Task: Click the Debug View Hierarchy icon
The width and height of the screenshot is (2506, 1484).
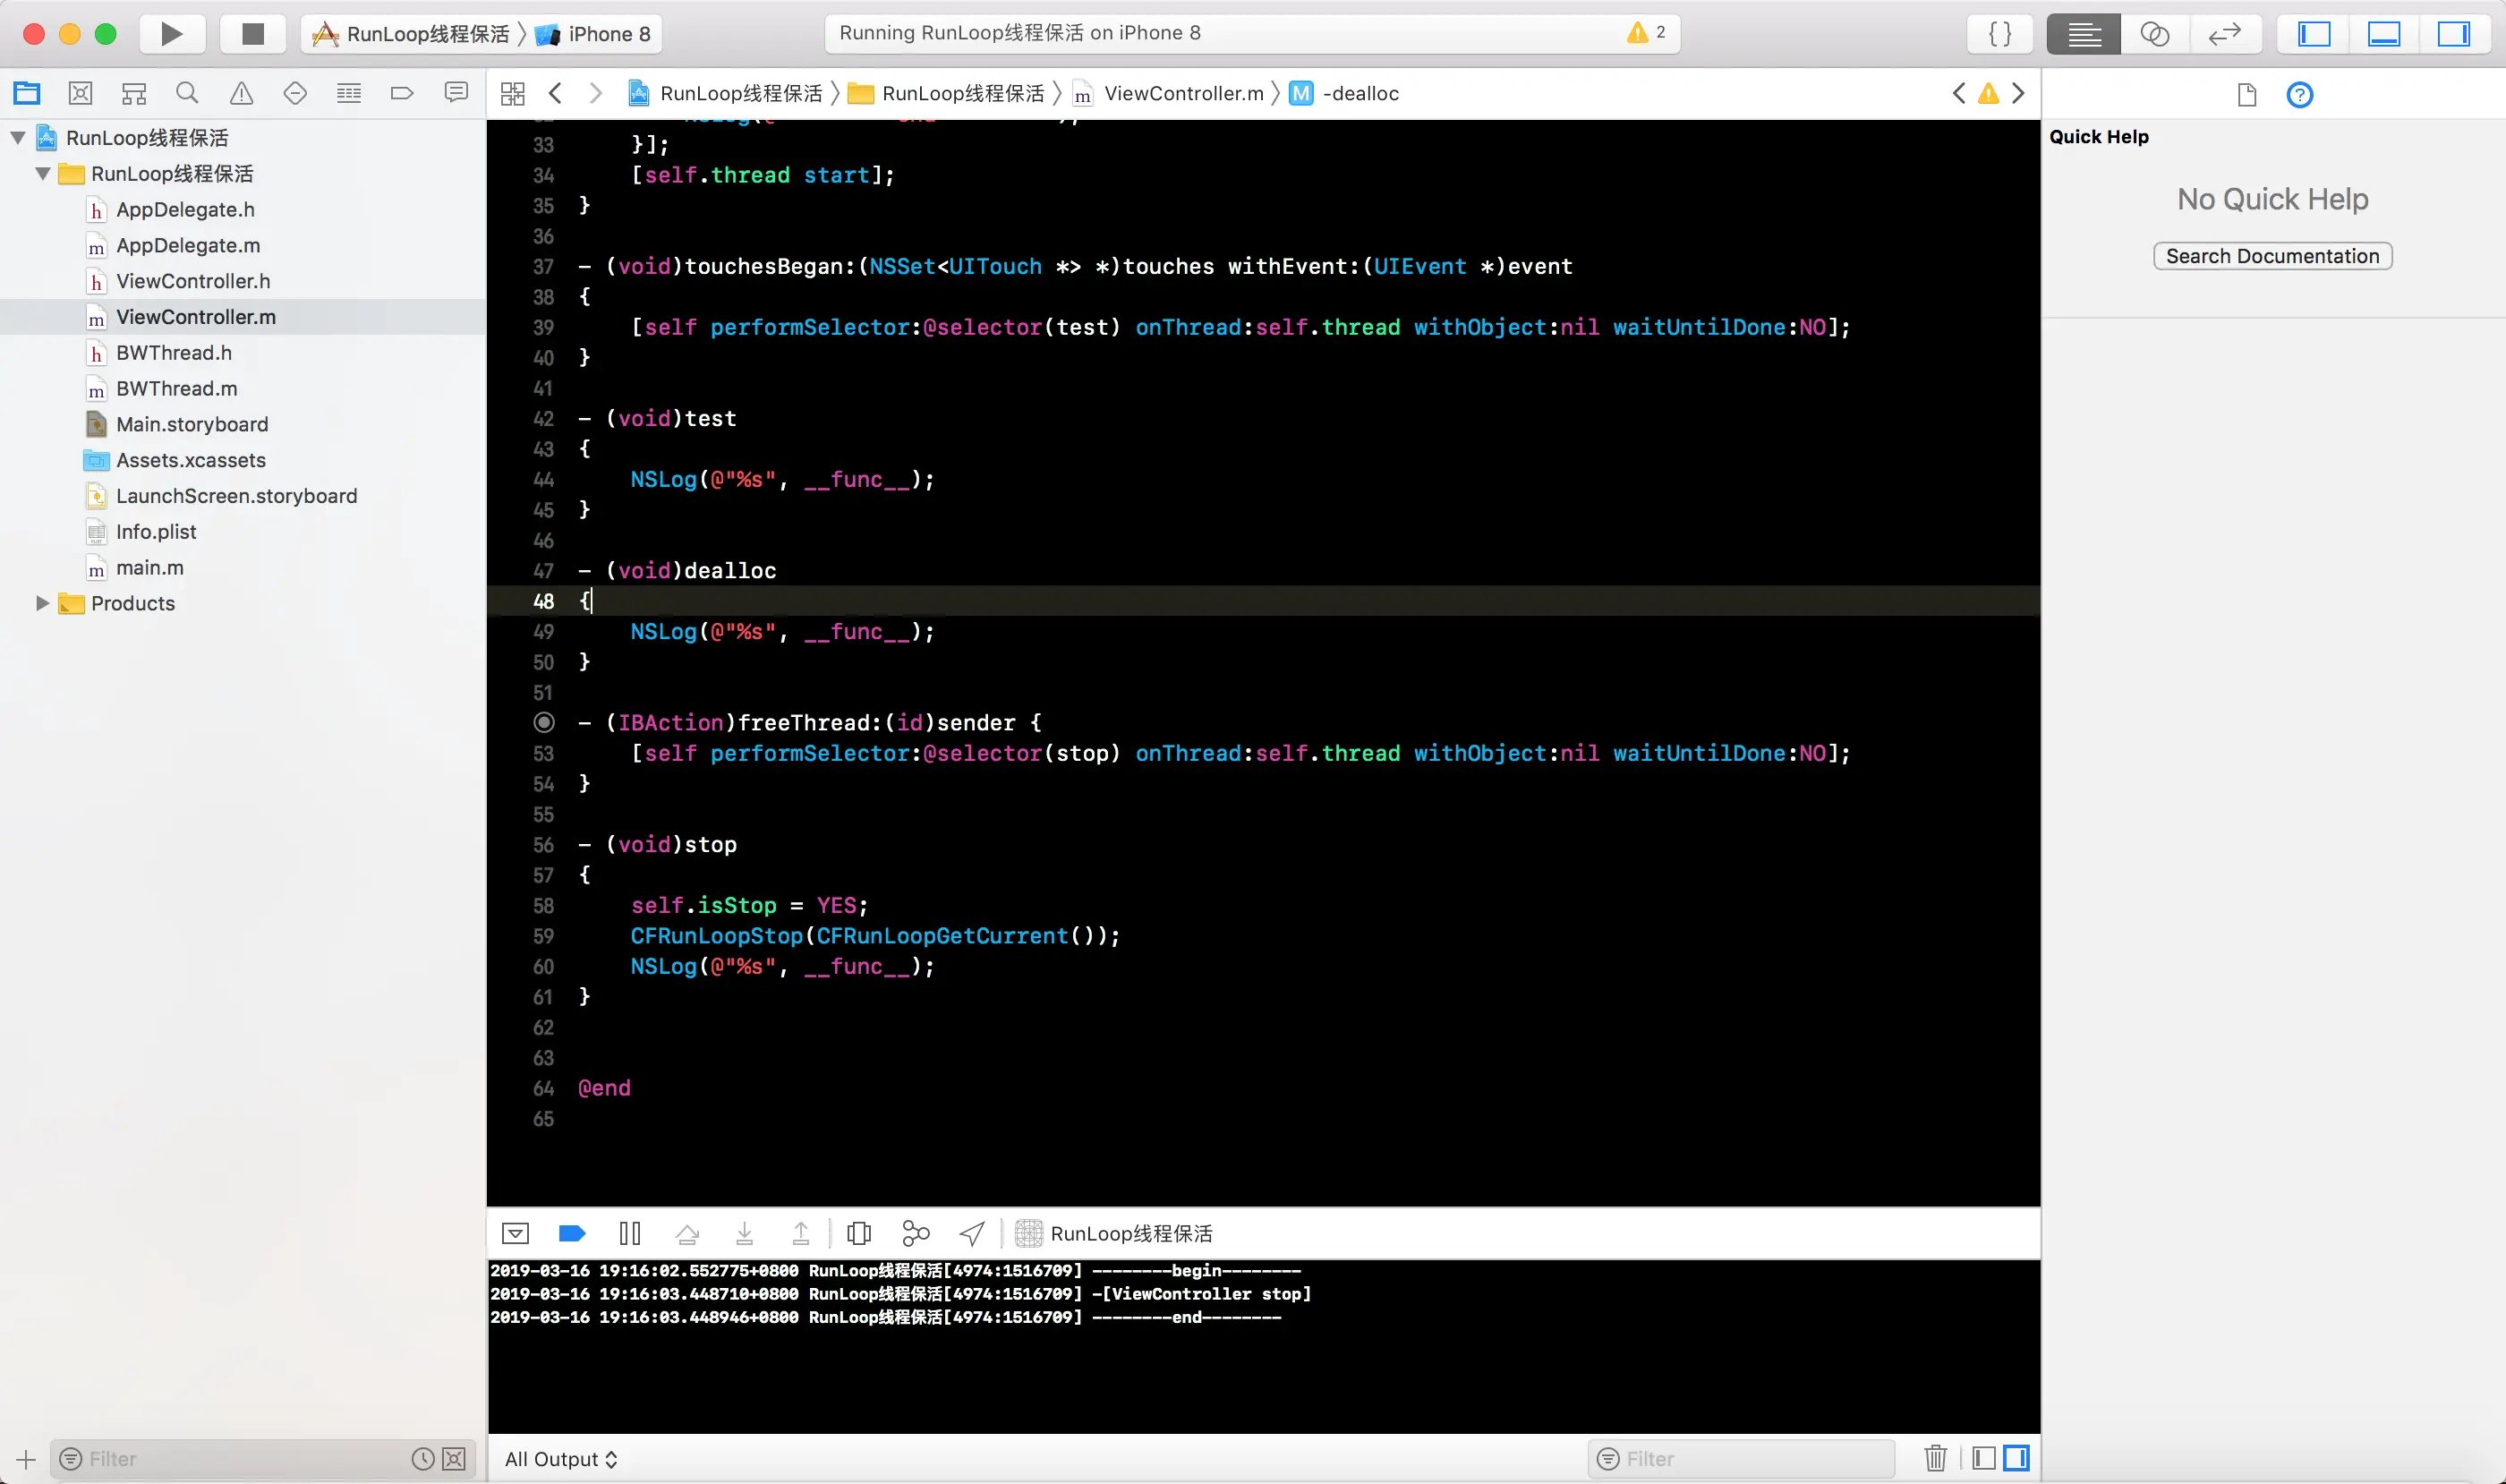Action: [858, 1233]
